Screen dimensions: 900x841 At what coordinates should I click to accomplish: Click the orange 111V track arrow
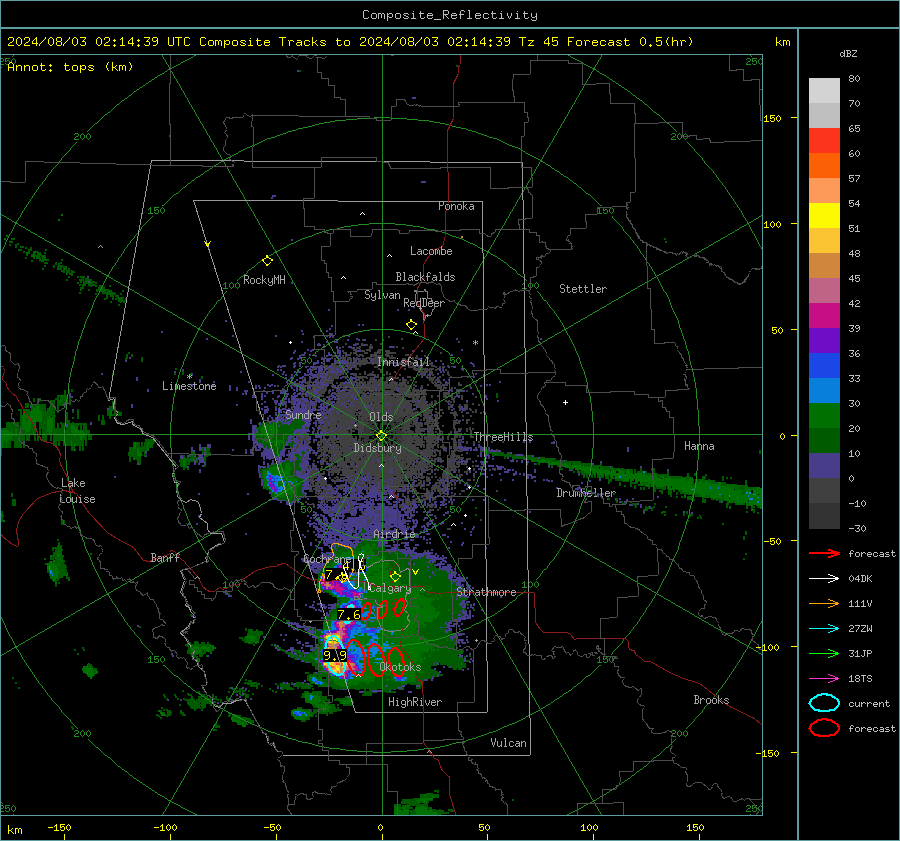(x=824, y=603)
